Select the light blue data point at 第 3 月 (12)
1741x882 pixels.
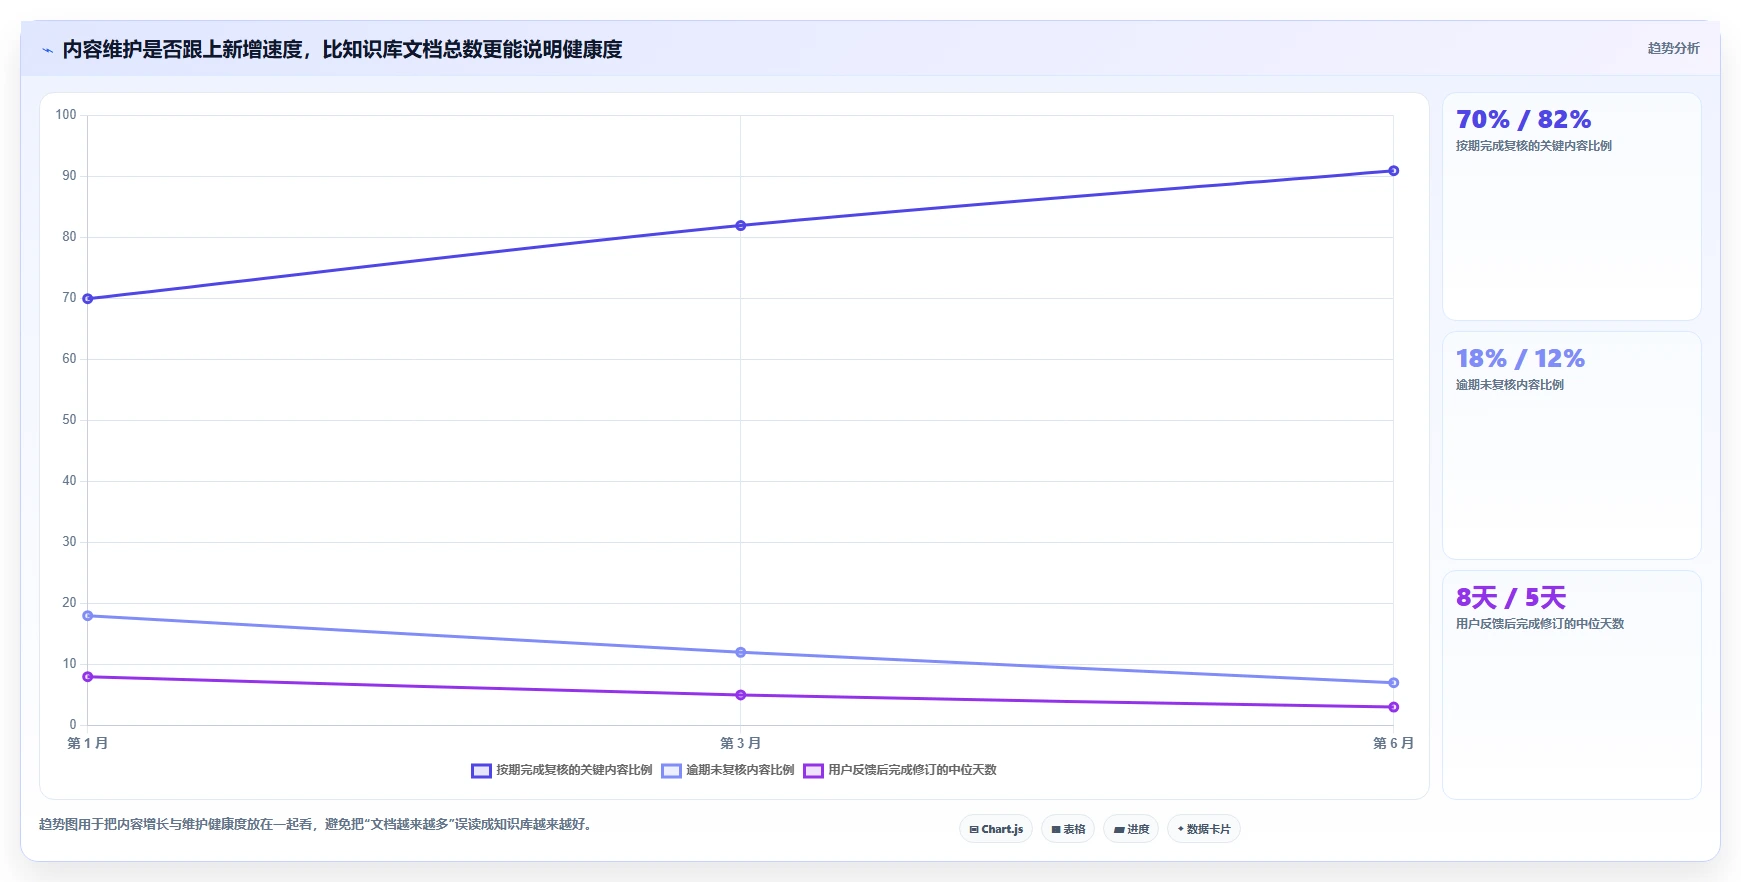[x=741, y=653]
